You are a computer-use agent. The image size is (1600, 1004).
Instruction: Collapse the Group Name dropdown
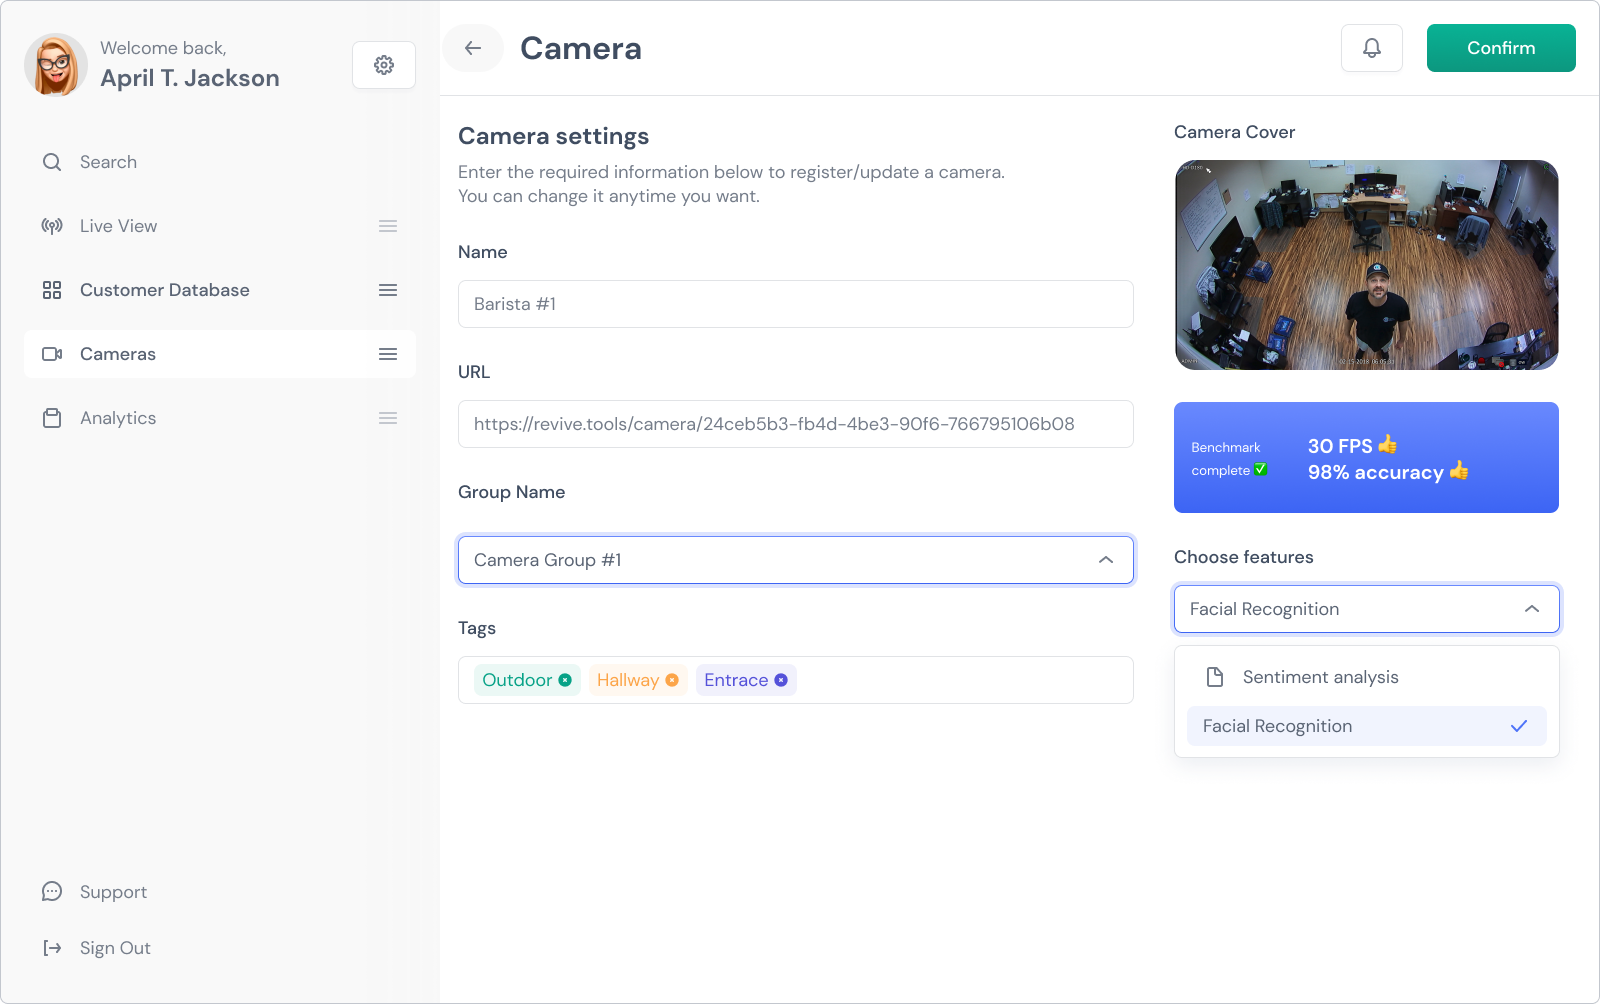pos(1106,560)
